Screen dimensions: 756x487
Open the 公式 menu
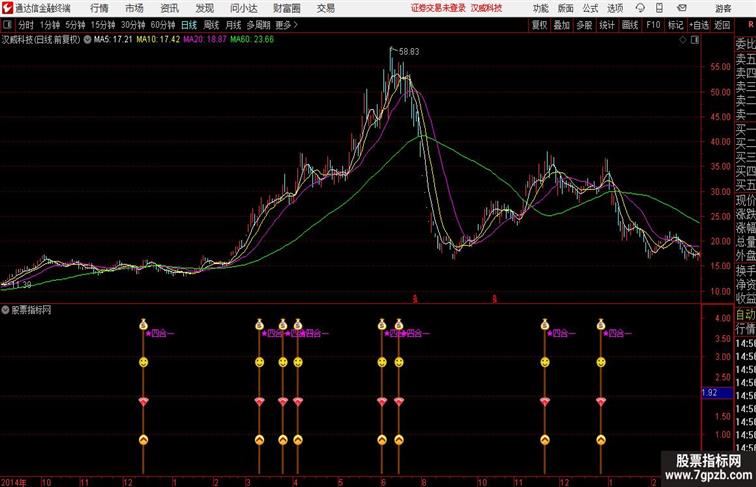tap(590, 8)
